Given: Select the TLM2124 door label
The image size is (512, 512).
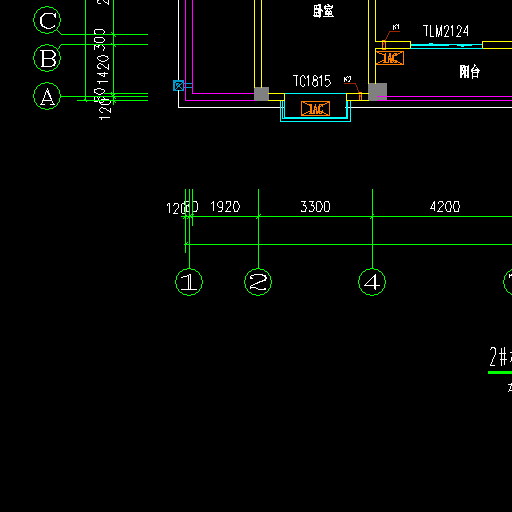Looking at the screenshot, I should [446, 31].
